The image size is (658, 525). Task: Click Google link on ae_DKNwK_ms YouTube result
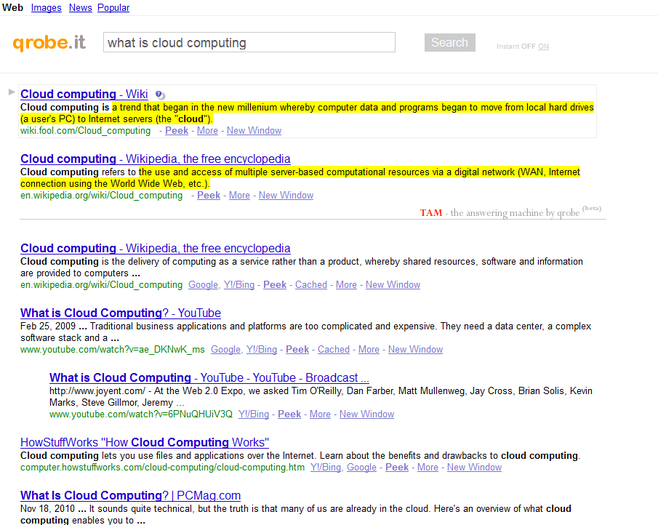tap(226, 349)
